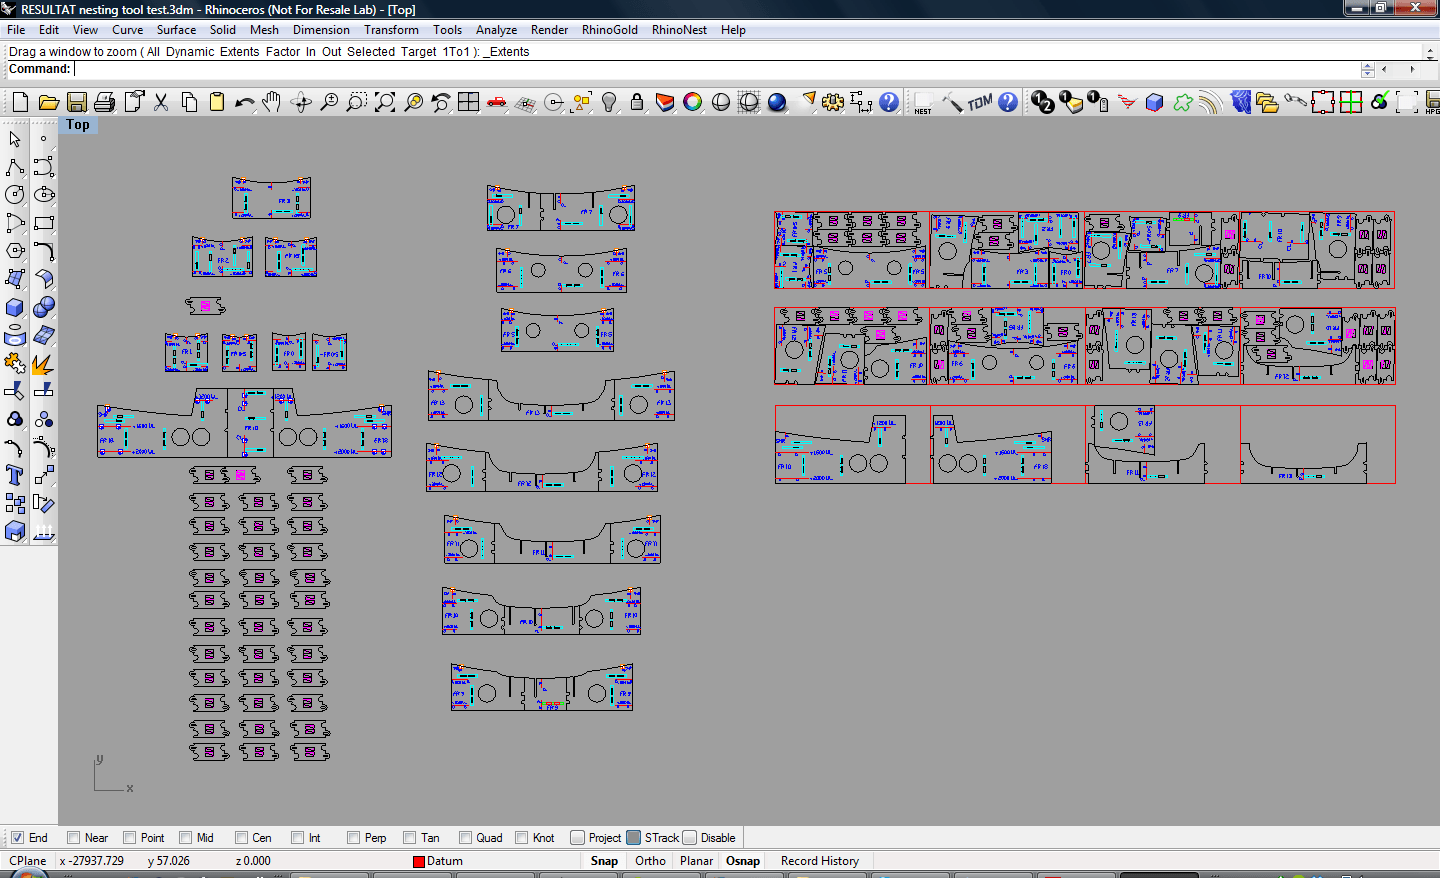
Task: Select the Pan hand tool
Action: (x=272, y=102)
